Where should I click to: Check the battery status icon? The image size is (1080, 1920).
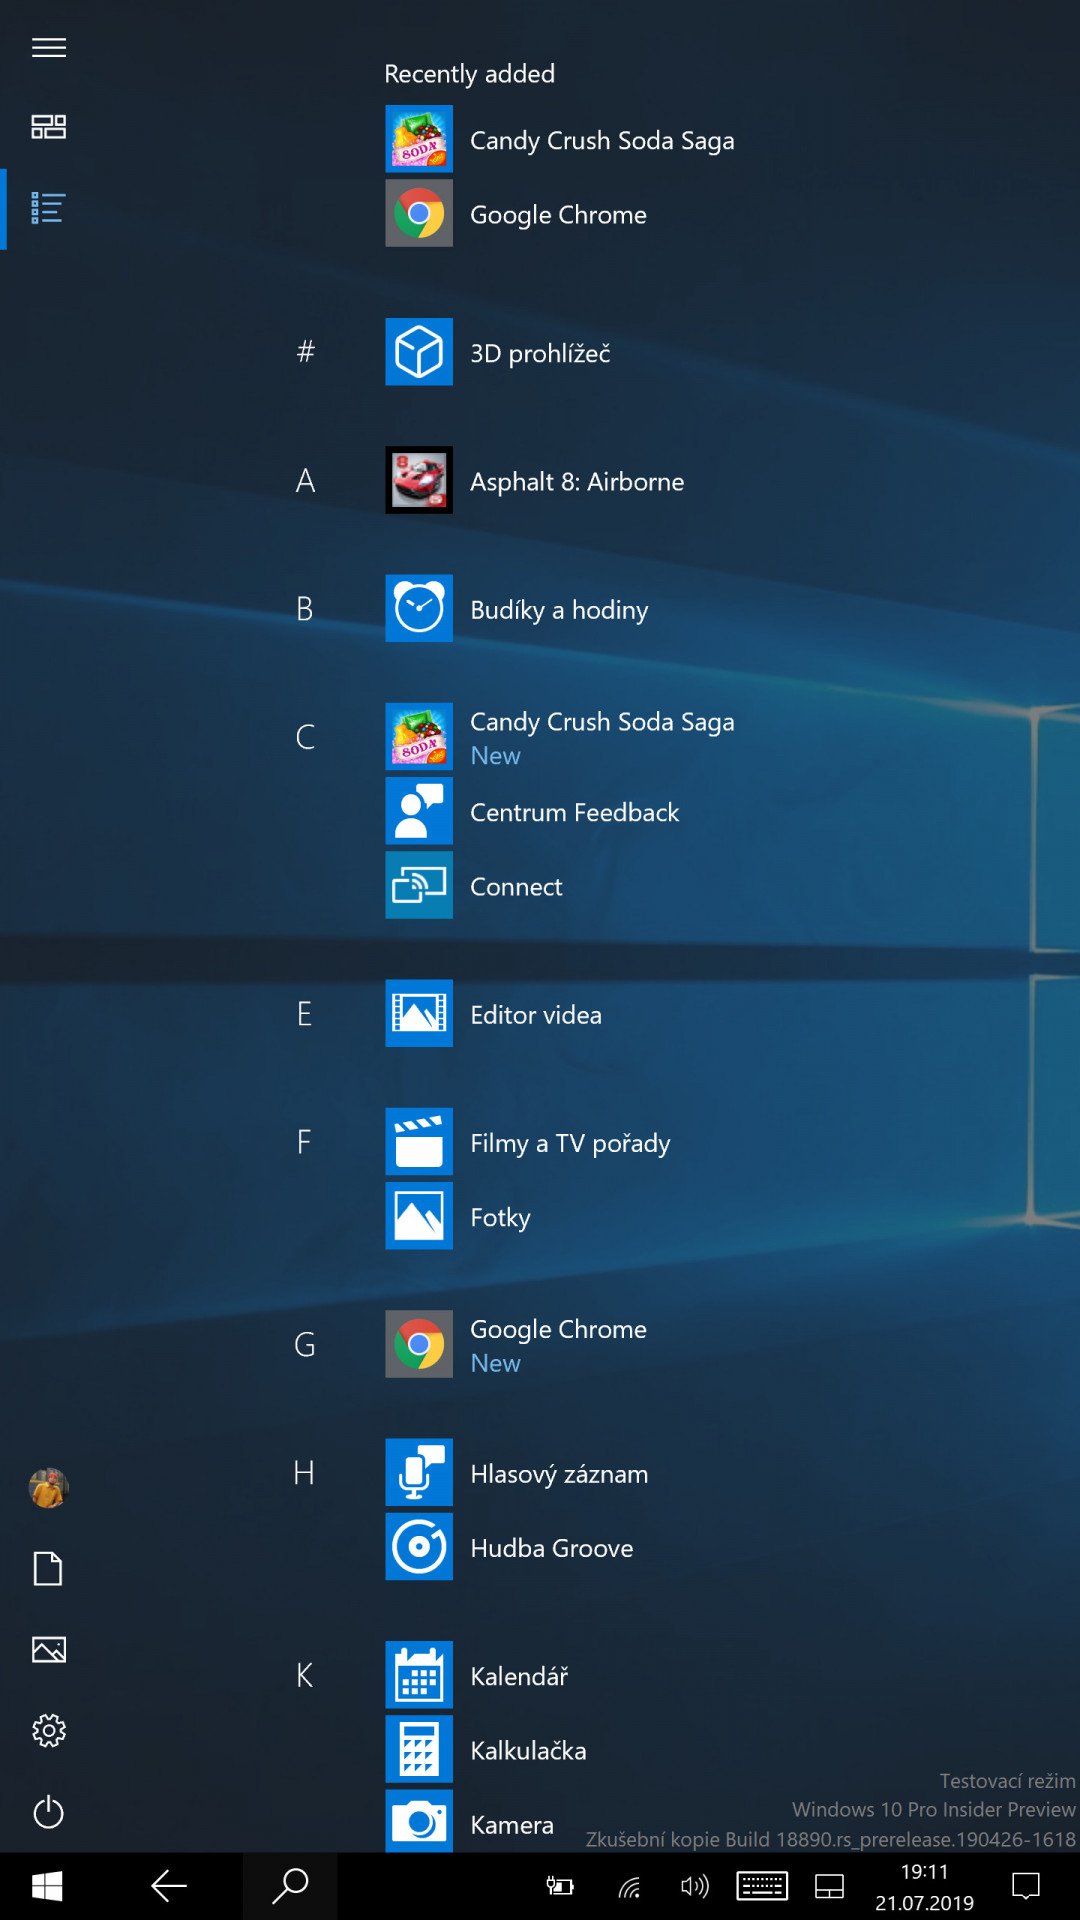(560, 1886)
